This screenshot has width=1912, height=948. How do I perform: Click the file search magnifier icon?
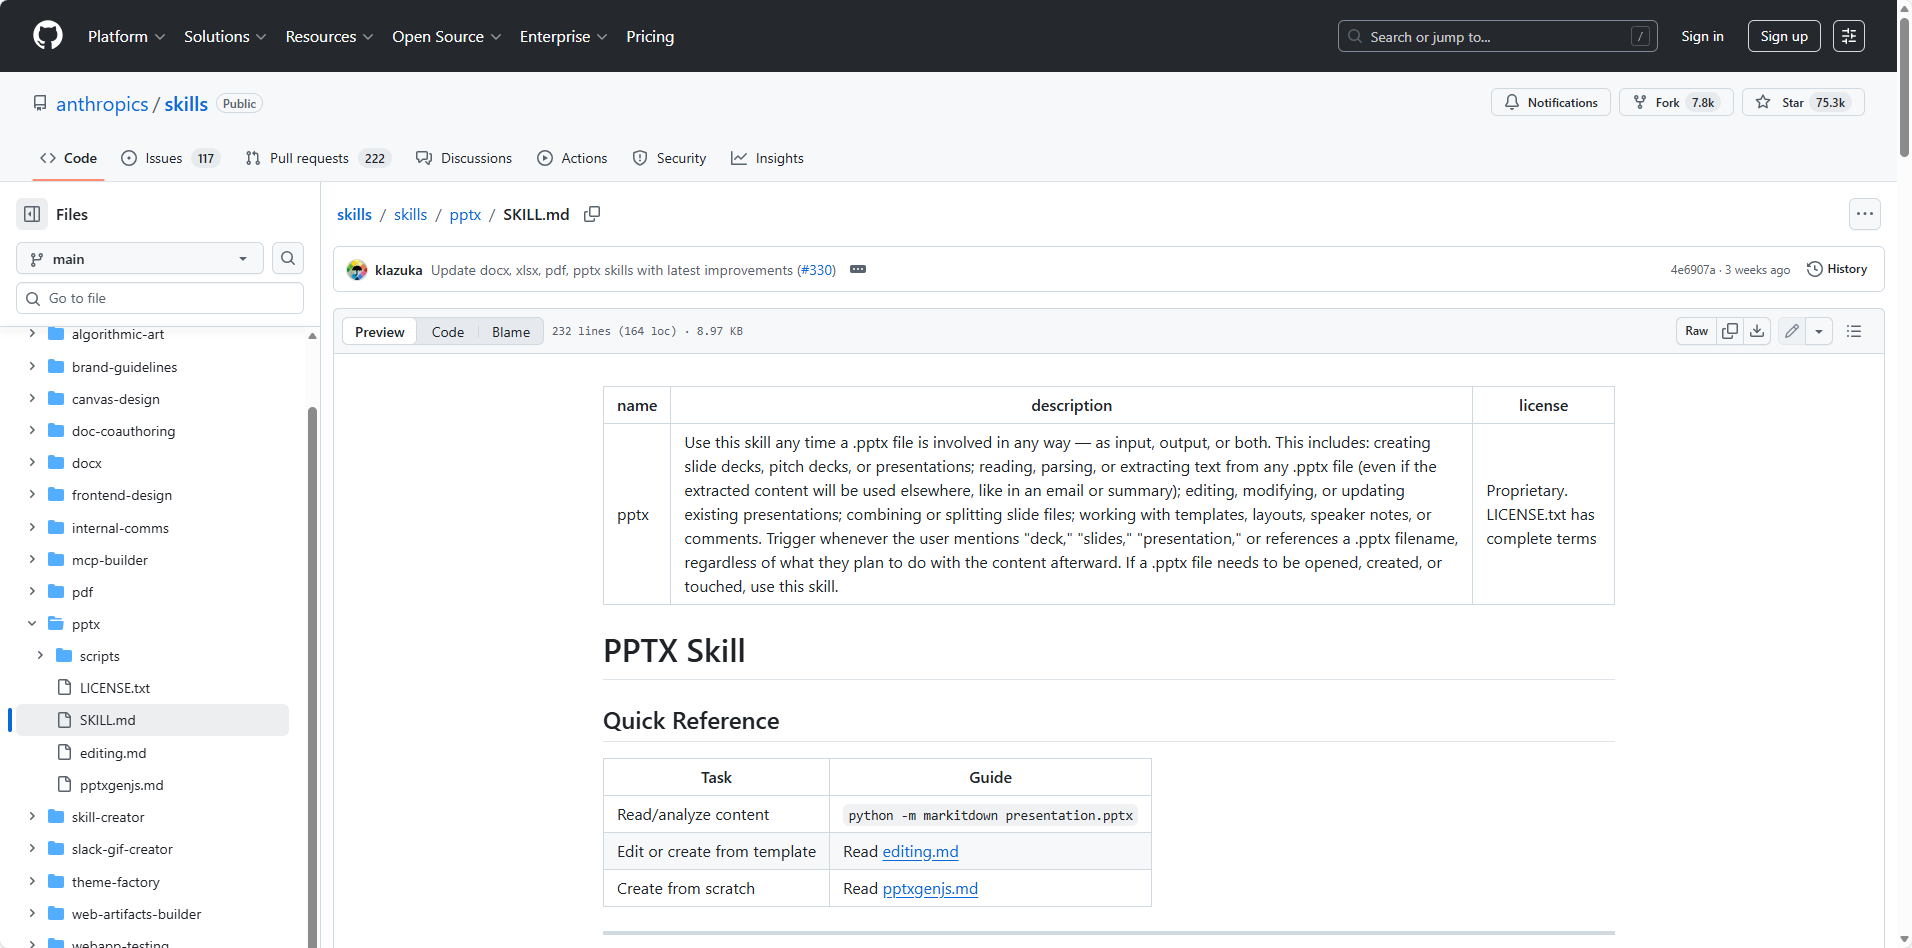click(x=288, y=258)
